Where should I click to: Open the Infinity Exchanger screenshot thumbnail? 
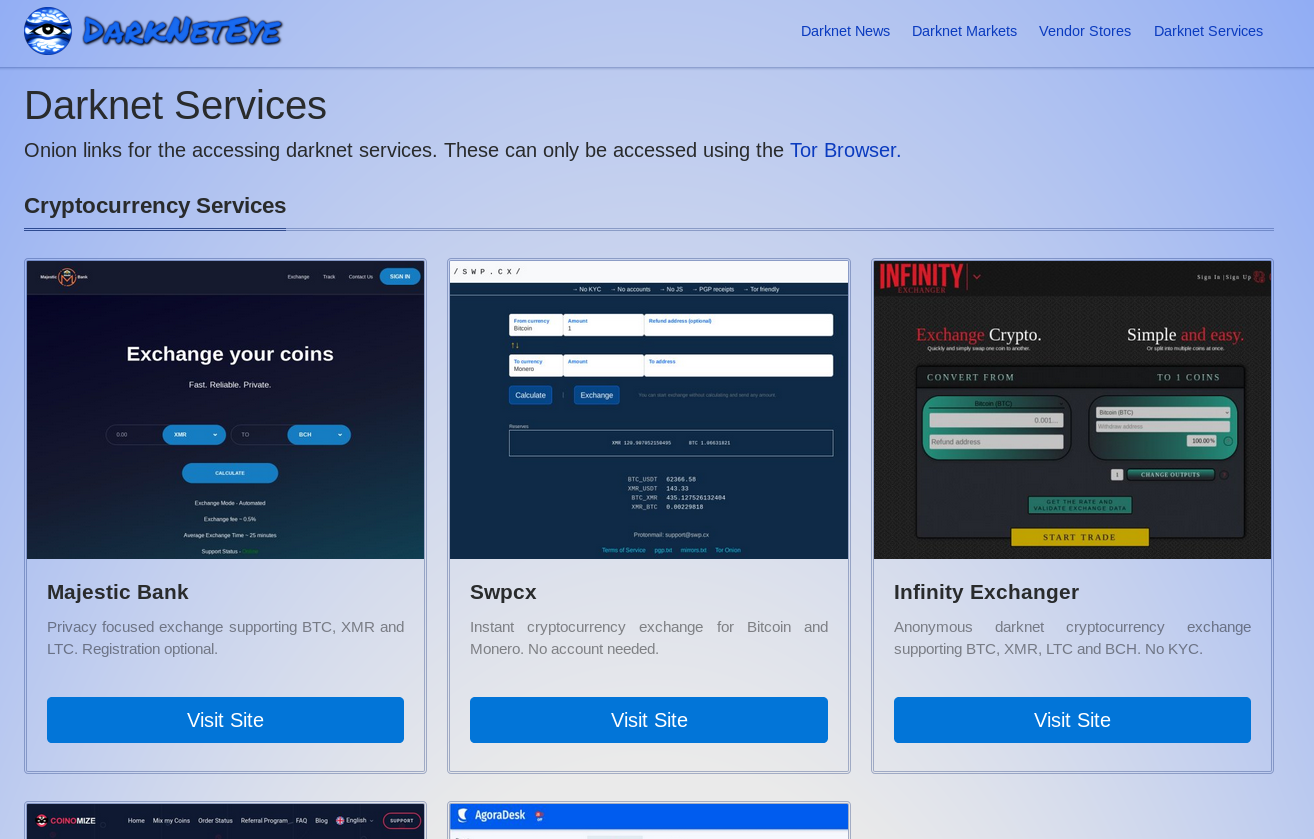point(1072,410)
